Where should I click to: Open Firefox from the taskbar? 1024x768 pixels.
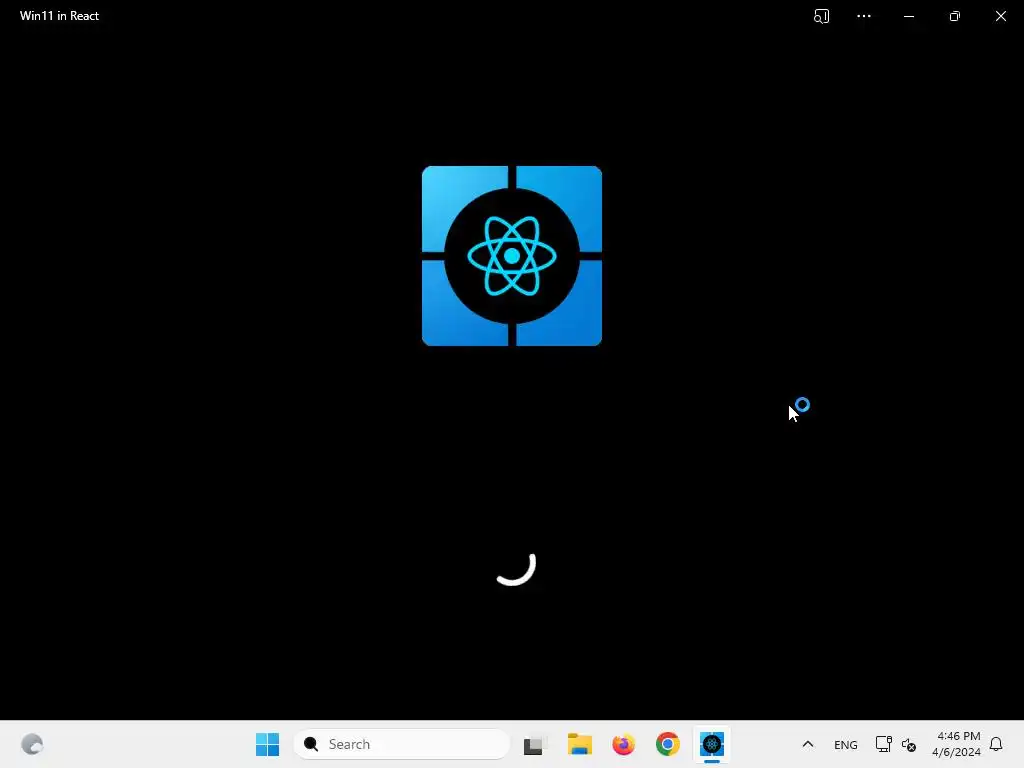(624, 744)
